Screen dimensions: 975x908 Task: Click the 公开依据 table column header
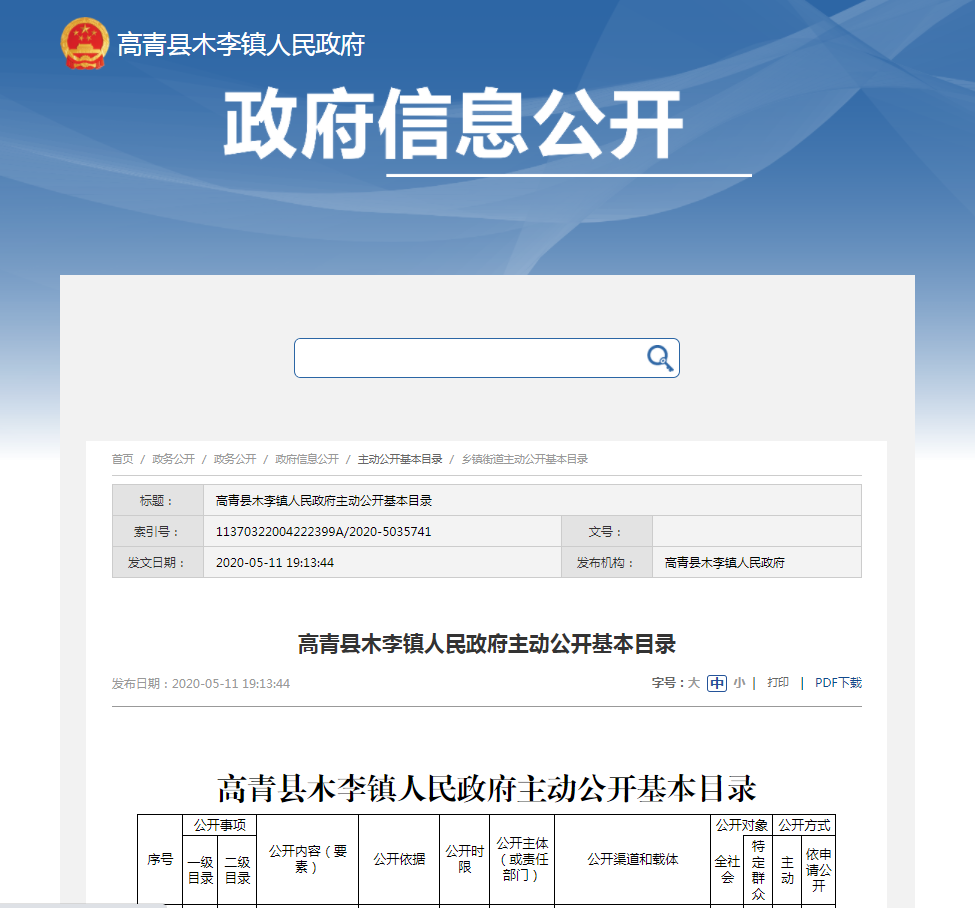[x=399, y=859]
